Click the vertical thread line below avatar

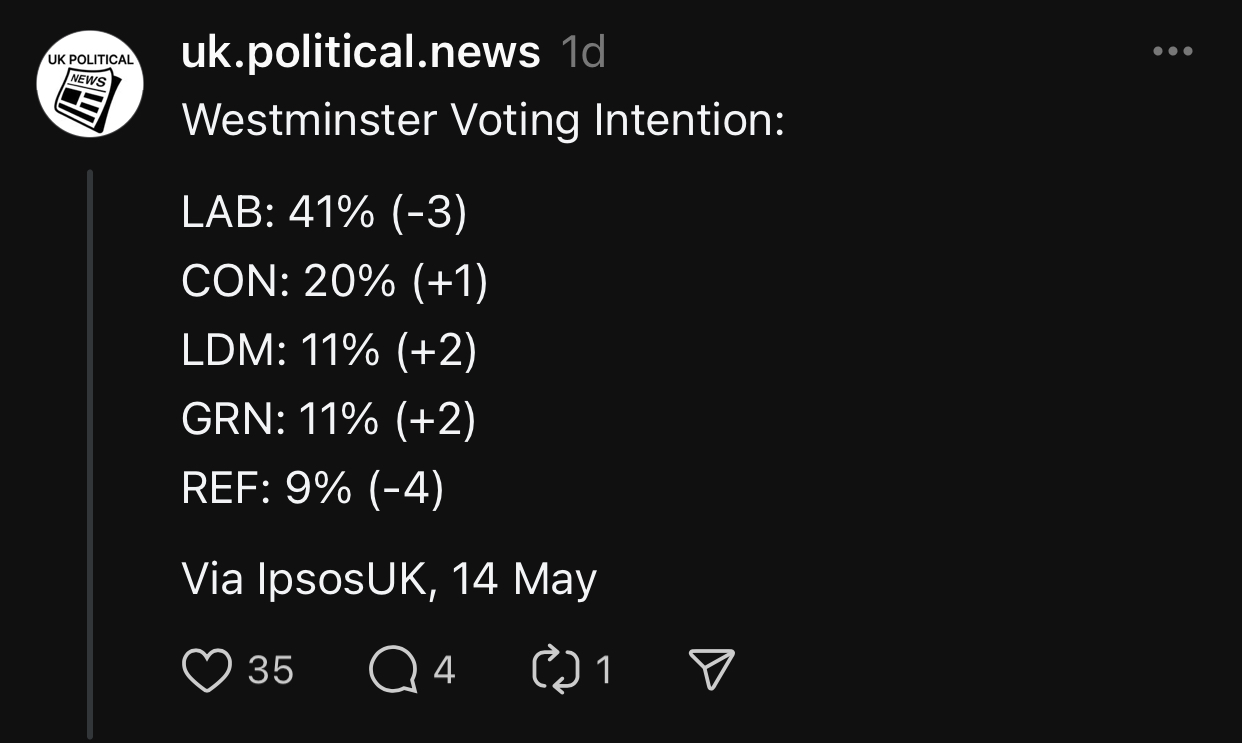[x=90, y=450]
